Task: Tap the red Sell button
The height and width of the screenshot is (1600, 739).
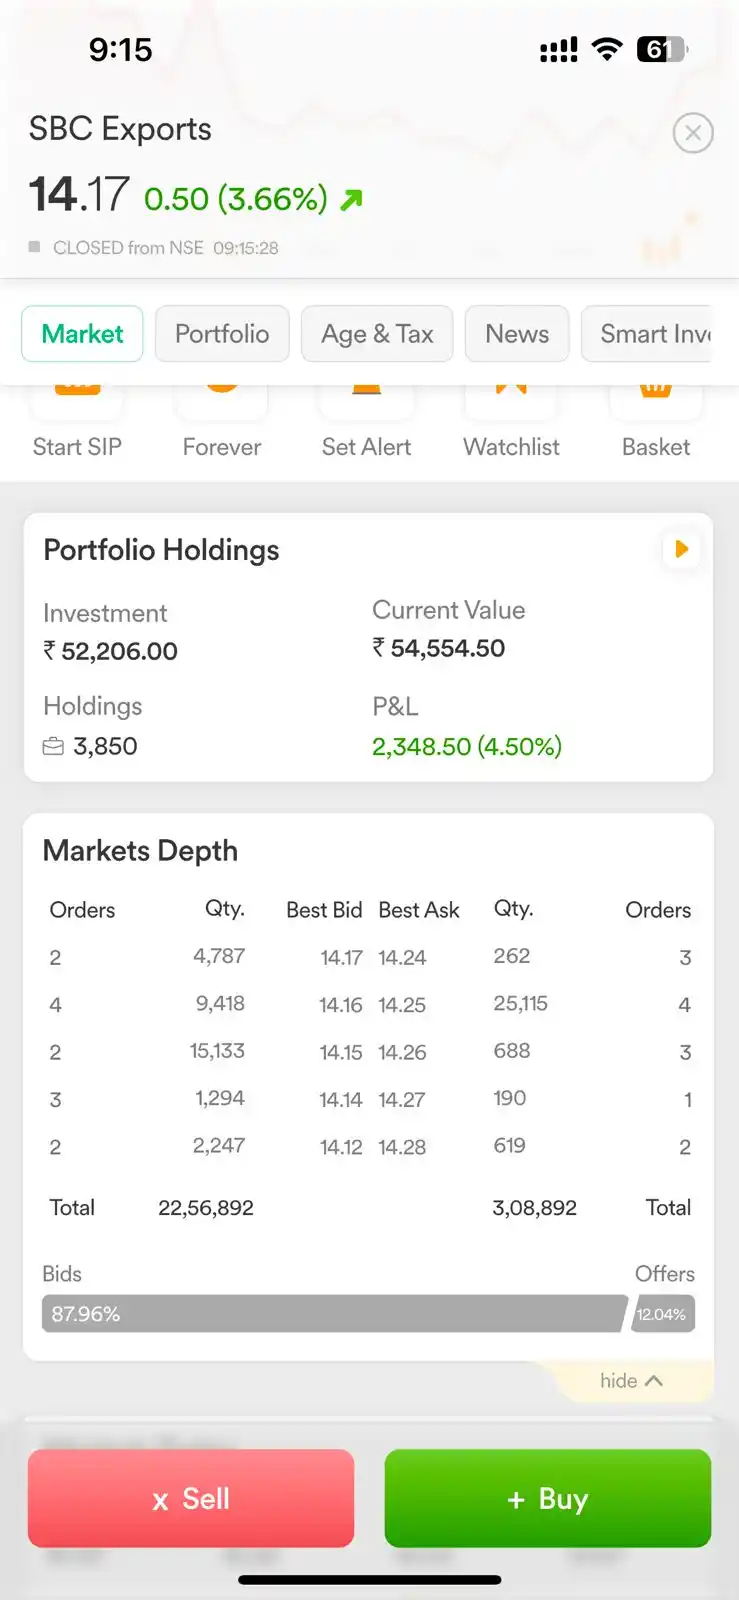Action: point(191,1498)
